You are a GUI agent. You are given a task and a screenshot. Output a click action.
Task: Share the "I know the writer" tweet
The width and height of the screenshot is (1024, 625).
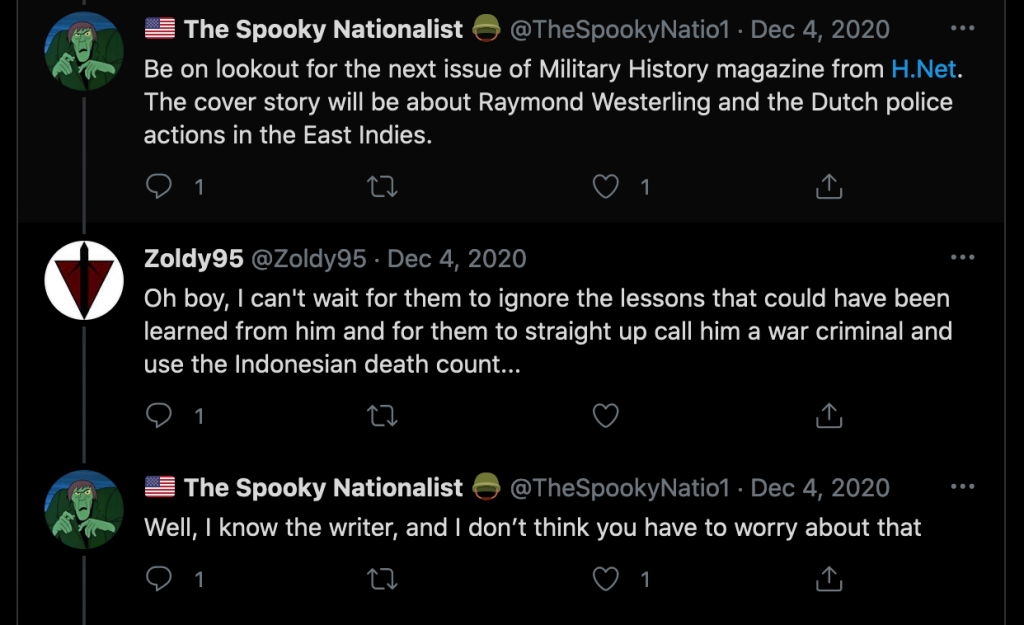click(x=829, y=578)
